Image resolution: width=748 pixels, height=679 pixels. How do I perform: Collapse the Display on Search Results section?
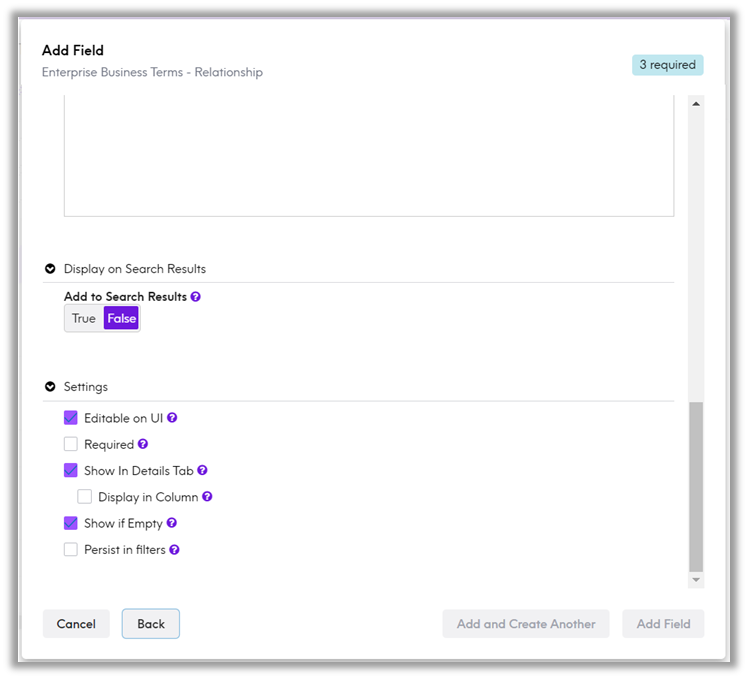click(50, 269)
